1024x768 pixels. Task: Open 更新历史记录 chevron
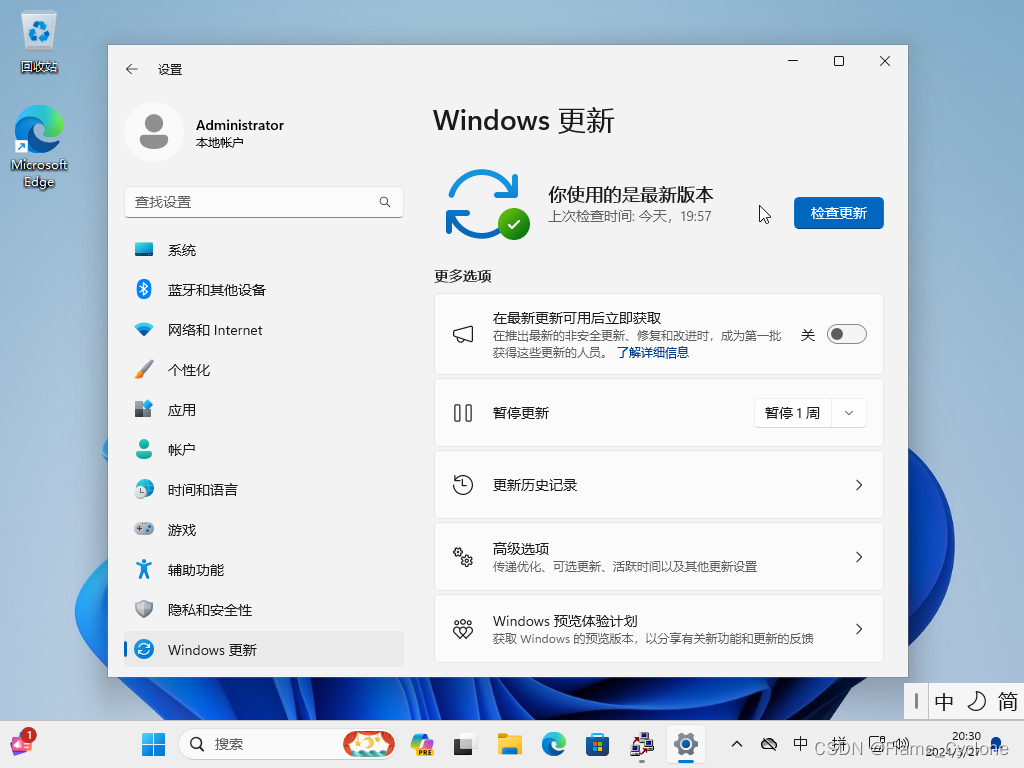pos(859,485)
